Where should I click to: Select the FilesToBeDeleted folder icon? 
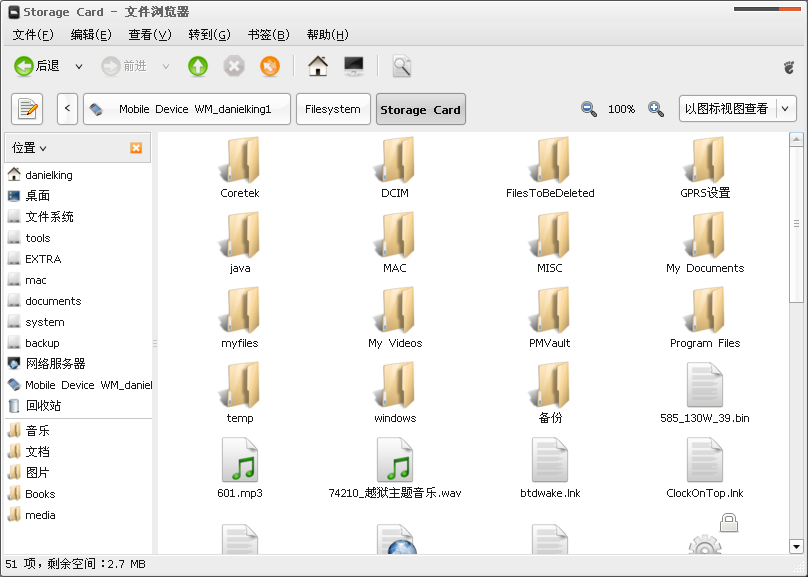click(x=550, y=160)
